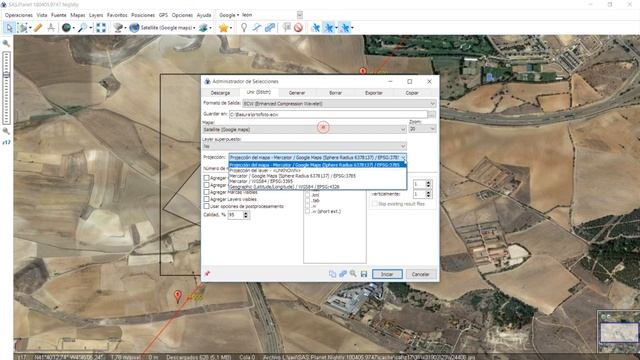Open toolbar 'Satellite (Google maps)' map dropdown
Screen dimensions: 640x360
(x=194, y=28)
